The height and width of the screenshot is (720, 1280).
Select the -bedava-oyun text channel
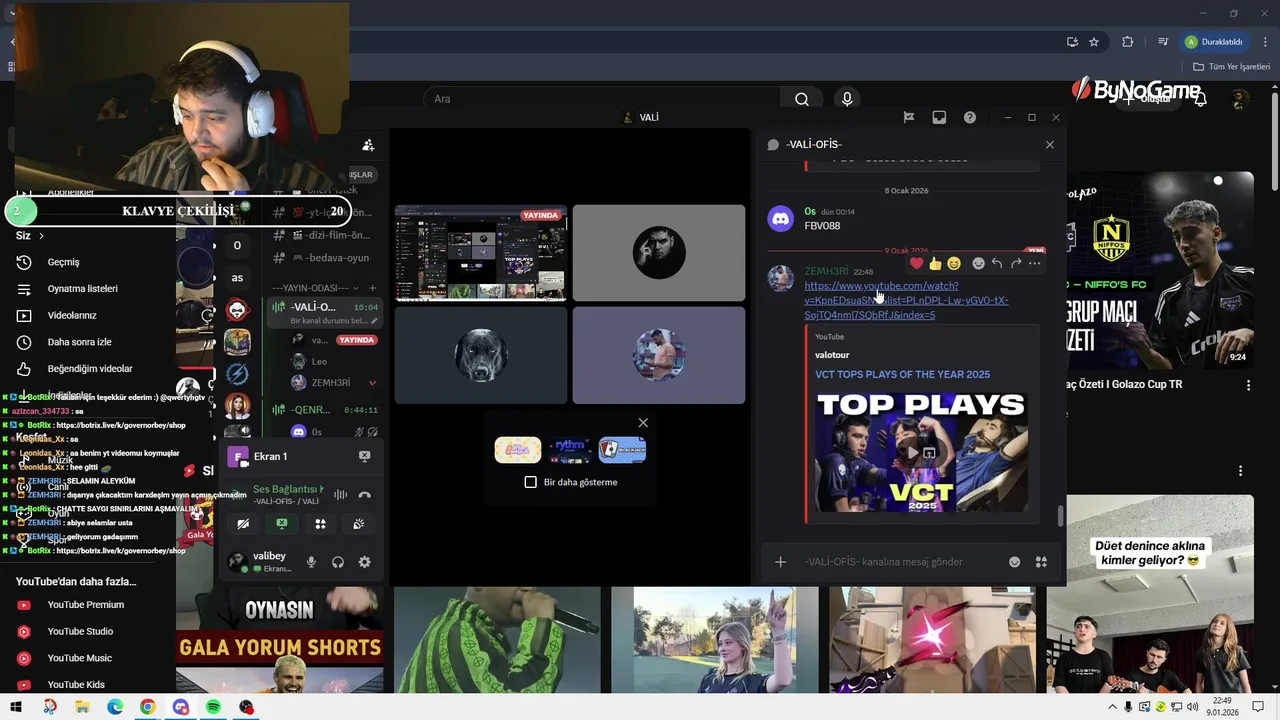(x=325, y=258)
